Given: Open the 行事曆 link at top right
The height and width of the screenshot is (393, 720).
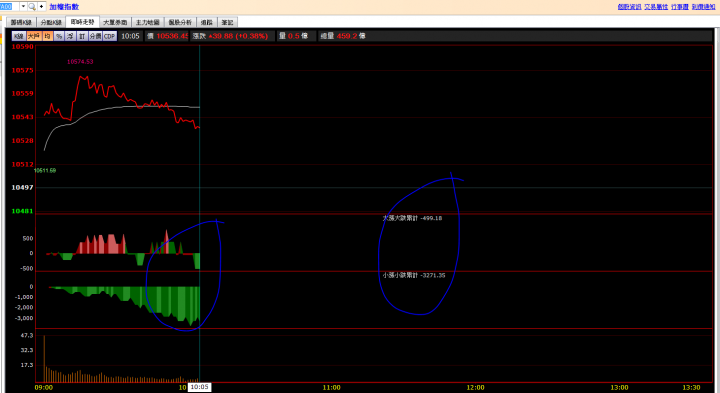Looking at the screenshot, I should coord(680,6).
